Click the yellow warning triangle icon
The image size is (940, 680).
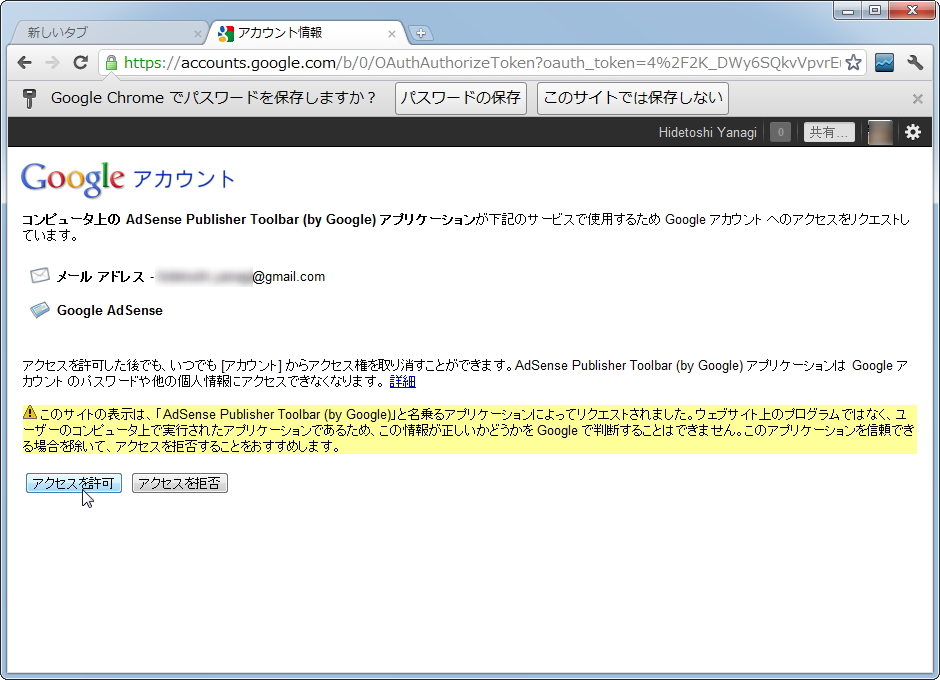pyautogui.click(x=30, y=413)
